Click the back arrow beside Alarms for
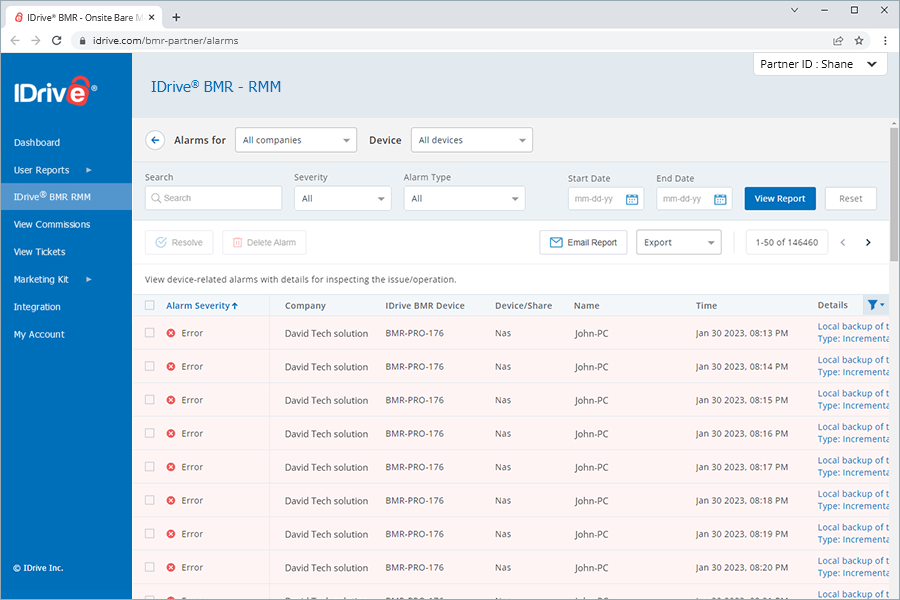This screenshot has height=600, width=900. (155, 140)
